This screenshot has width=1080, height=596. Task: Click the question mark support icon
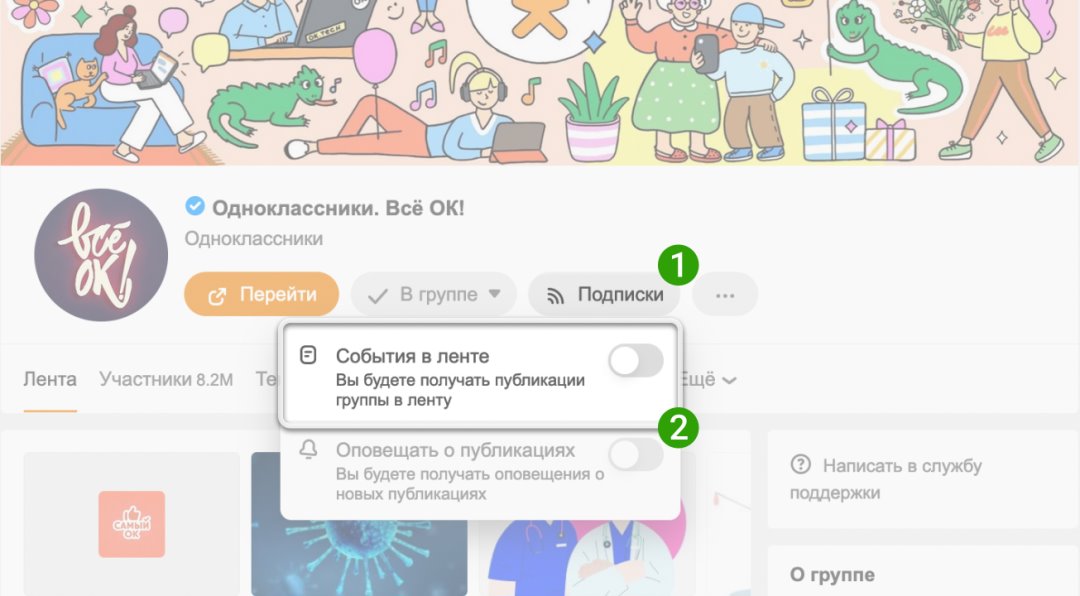tap(800, 465)
